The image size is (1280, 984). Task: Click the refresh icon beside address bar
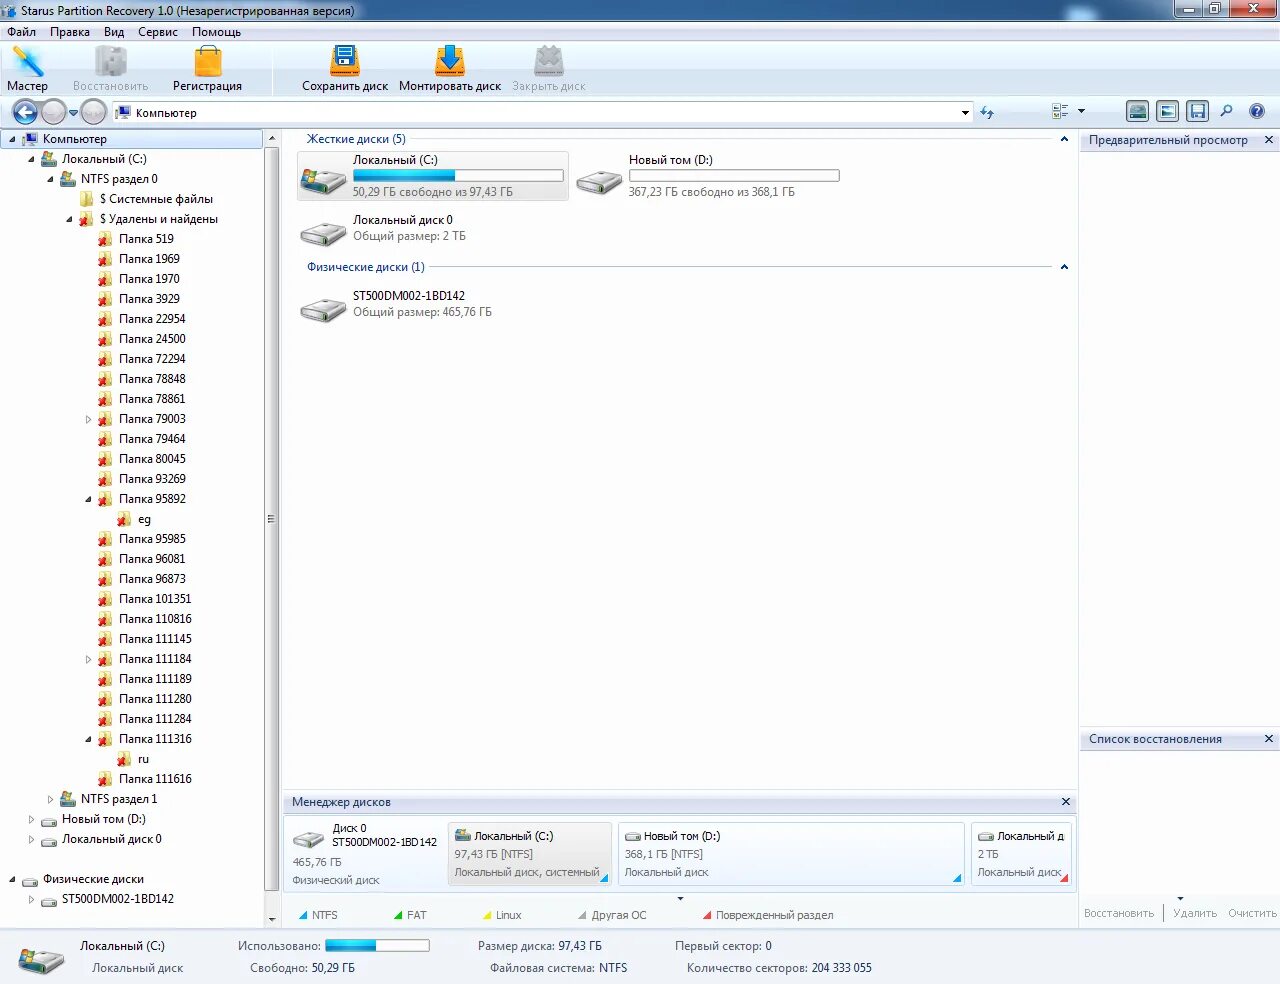pyautogui.click(x=987, y=112)
